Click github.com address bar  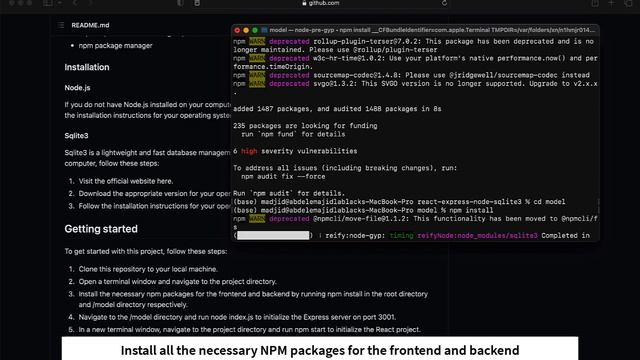320,3
